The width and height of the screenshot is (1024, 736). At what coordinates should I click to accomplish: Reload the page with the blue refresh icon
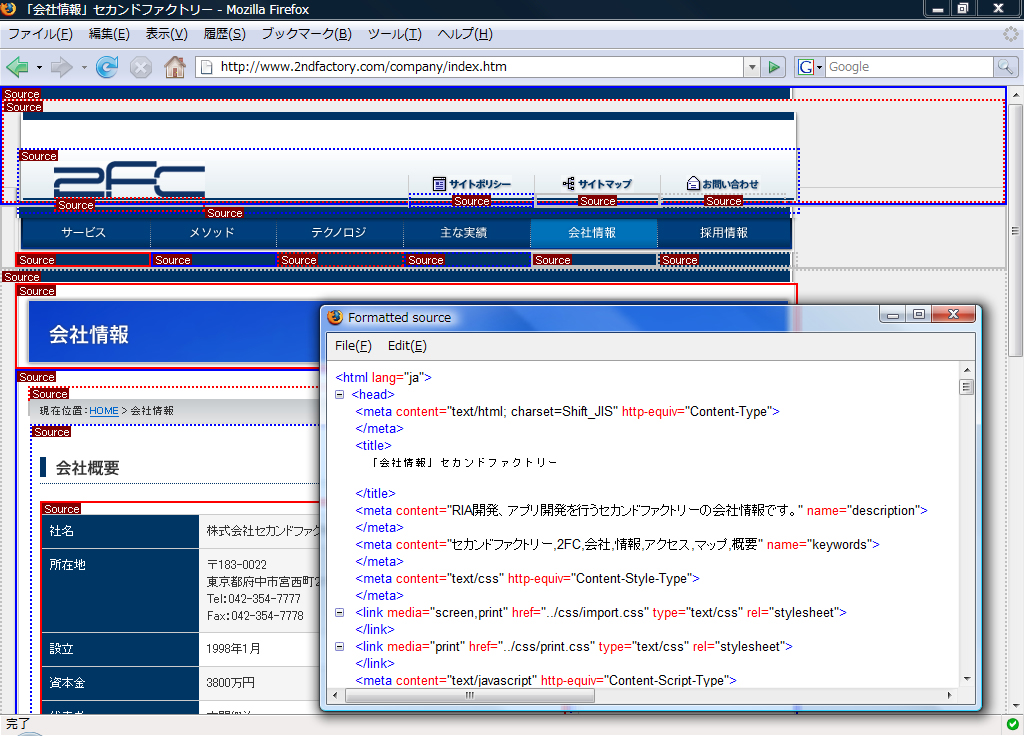click(107, 67)
